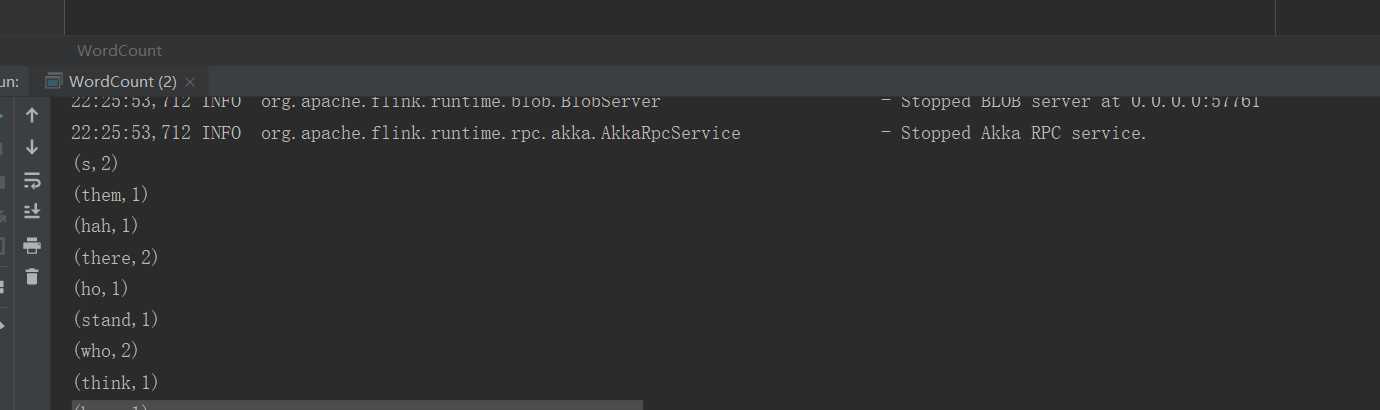This screenshot has height=410, width=1380.
Task: Click the WordCount breadcrumb label
Action: click(119, 50)
